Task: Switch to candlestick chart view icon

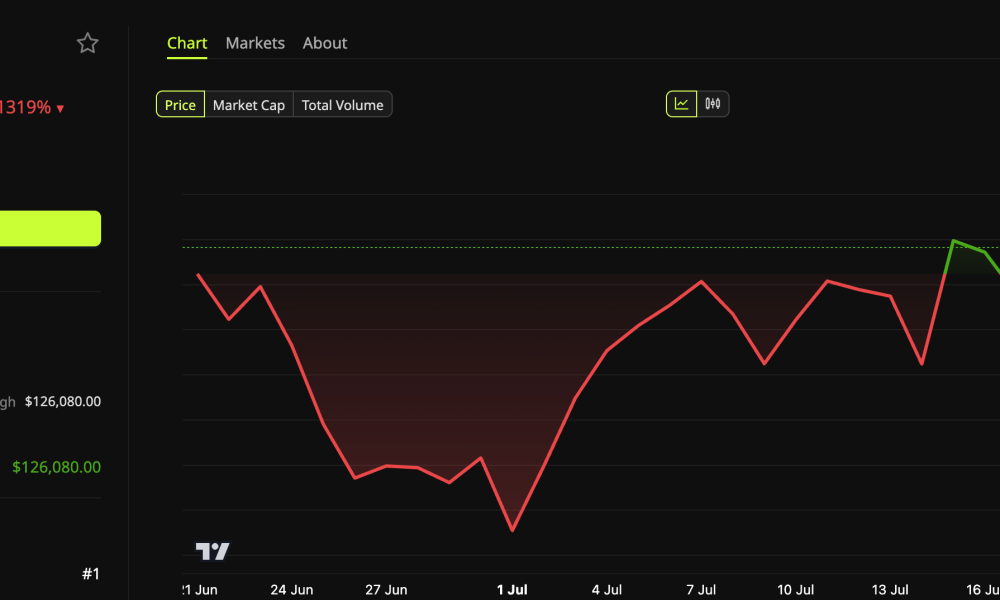Action: tap(712, 104)
